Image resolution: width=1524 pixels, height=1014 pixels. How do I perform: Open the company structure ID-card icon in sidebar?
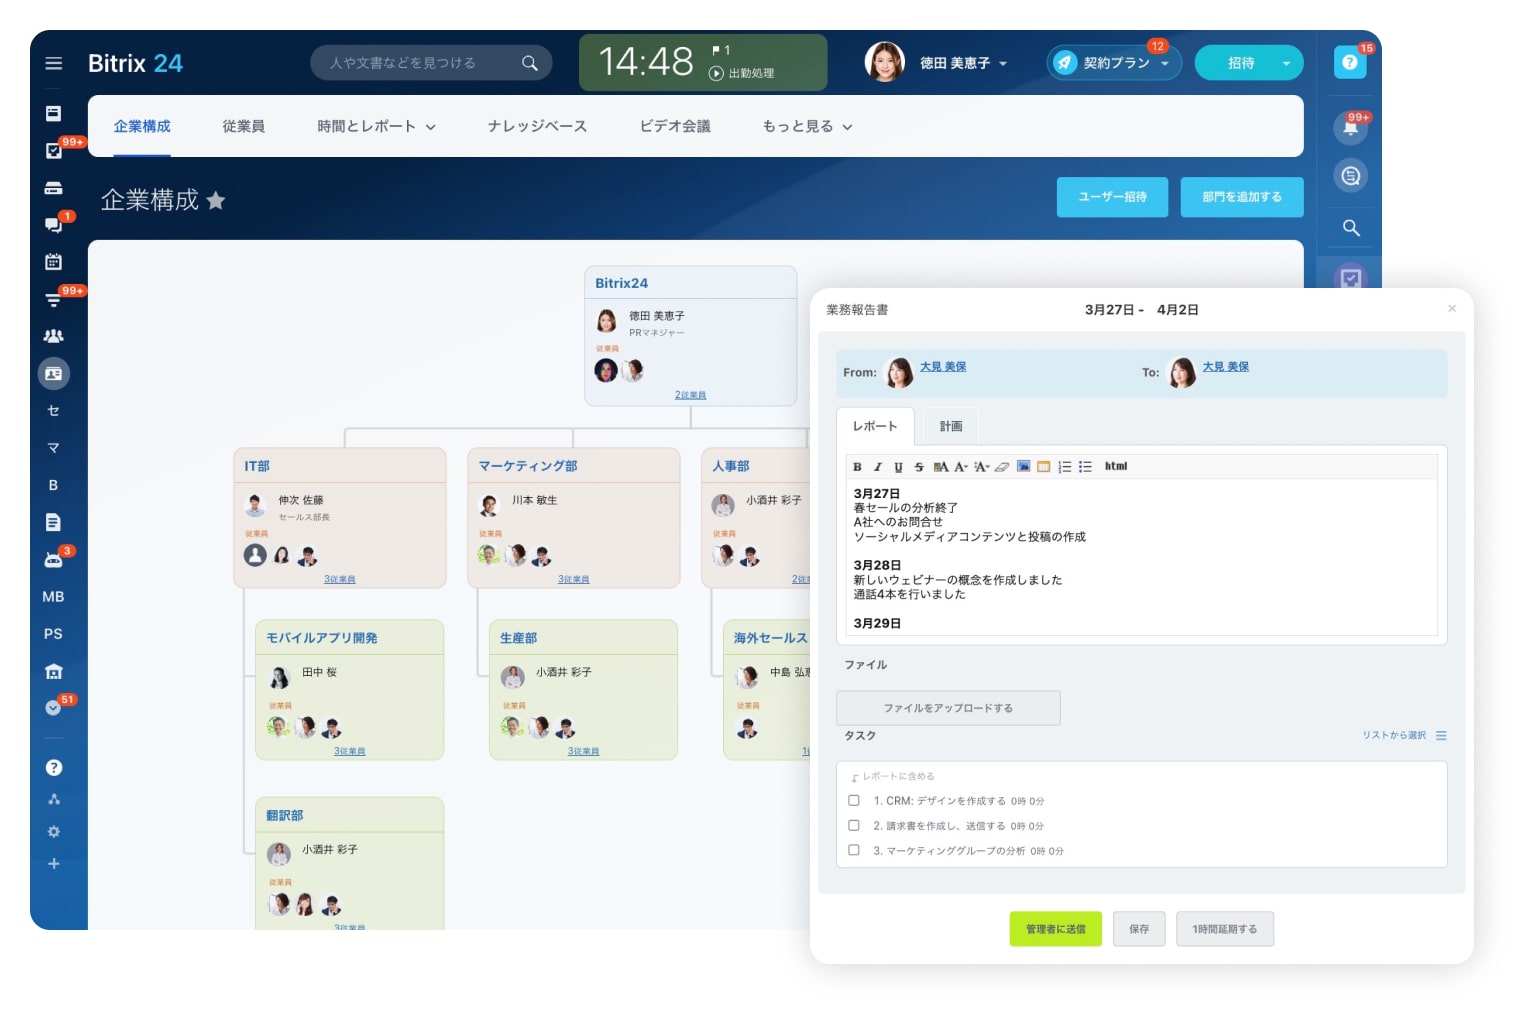tap(54, 374)
